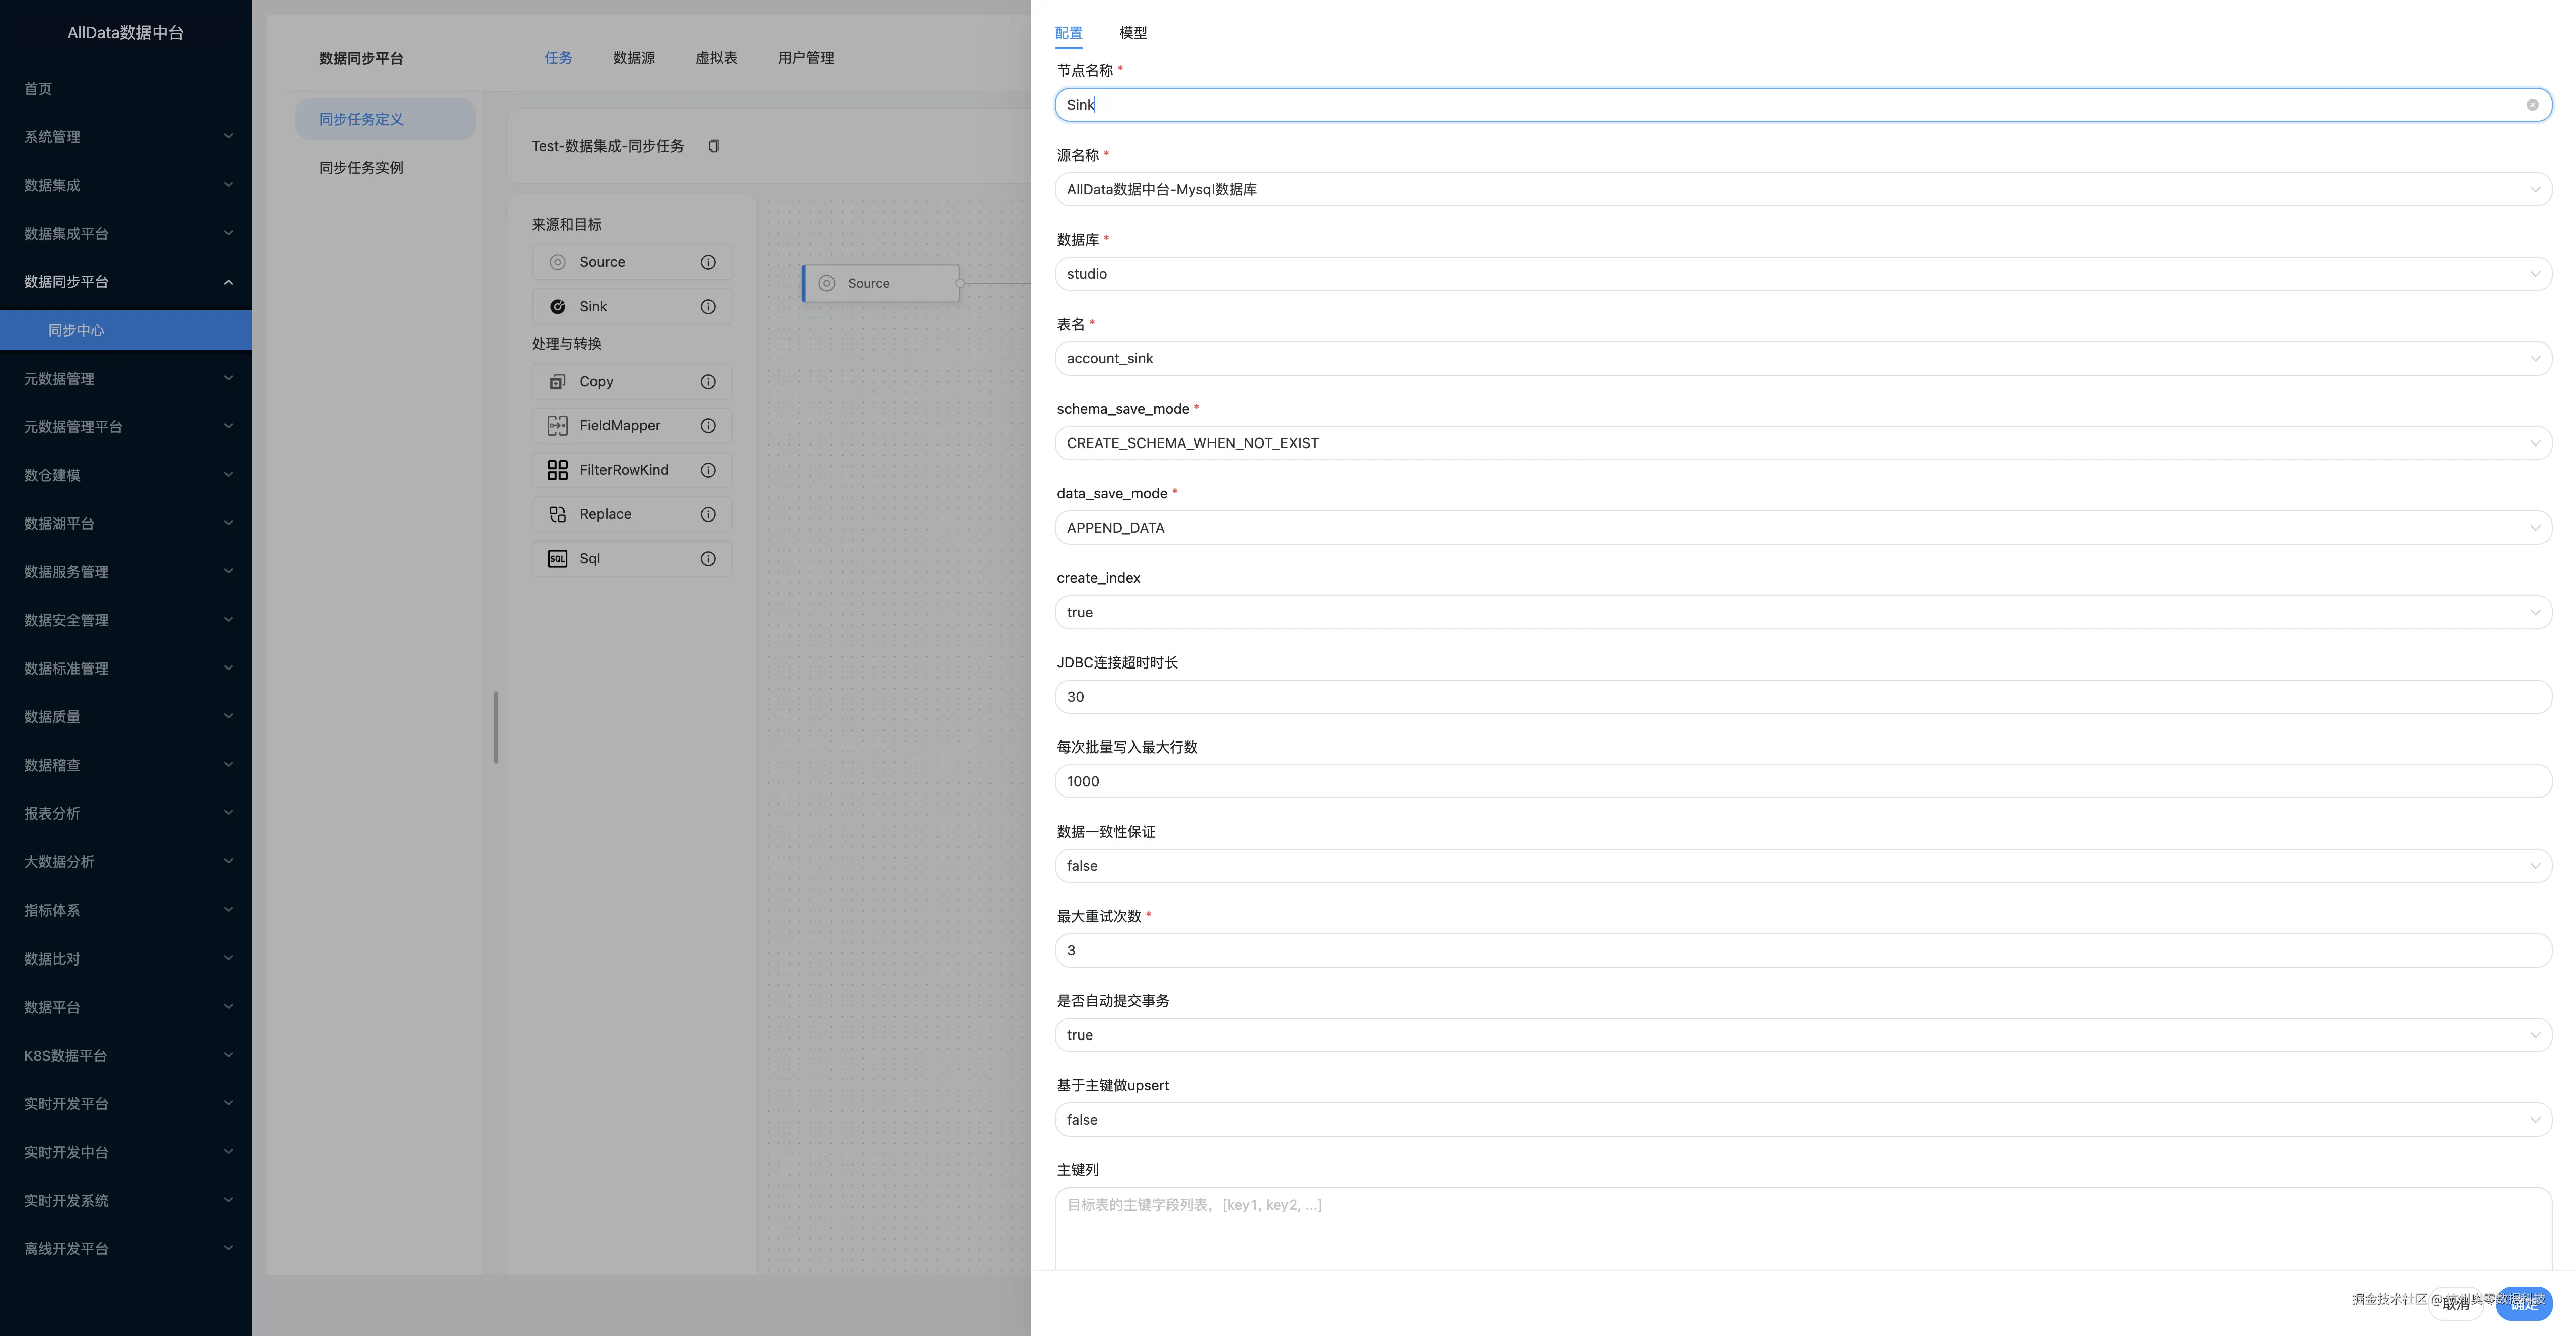This screenshot has height=1336, width=2576.
Task: Click the FilterRowKind grid icon
Action: (x=557, y=470)
